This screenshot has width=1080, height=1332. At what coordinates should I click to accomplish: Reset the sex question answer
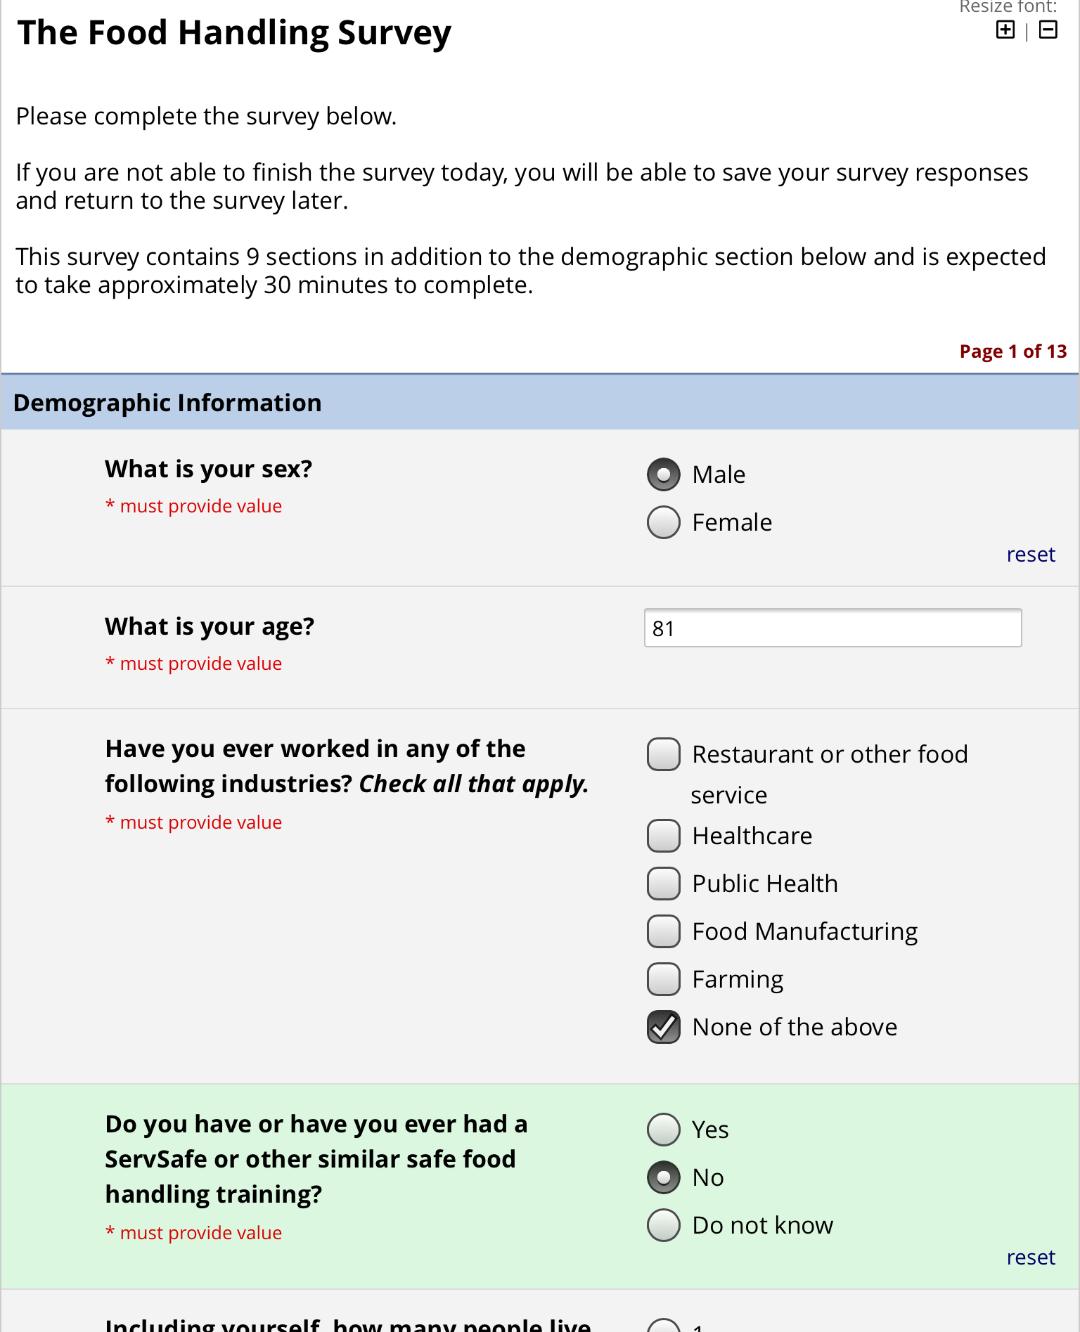pos(1030,555)
